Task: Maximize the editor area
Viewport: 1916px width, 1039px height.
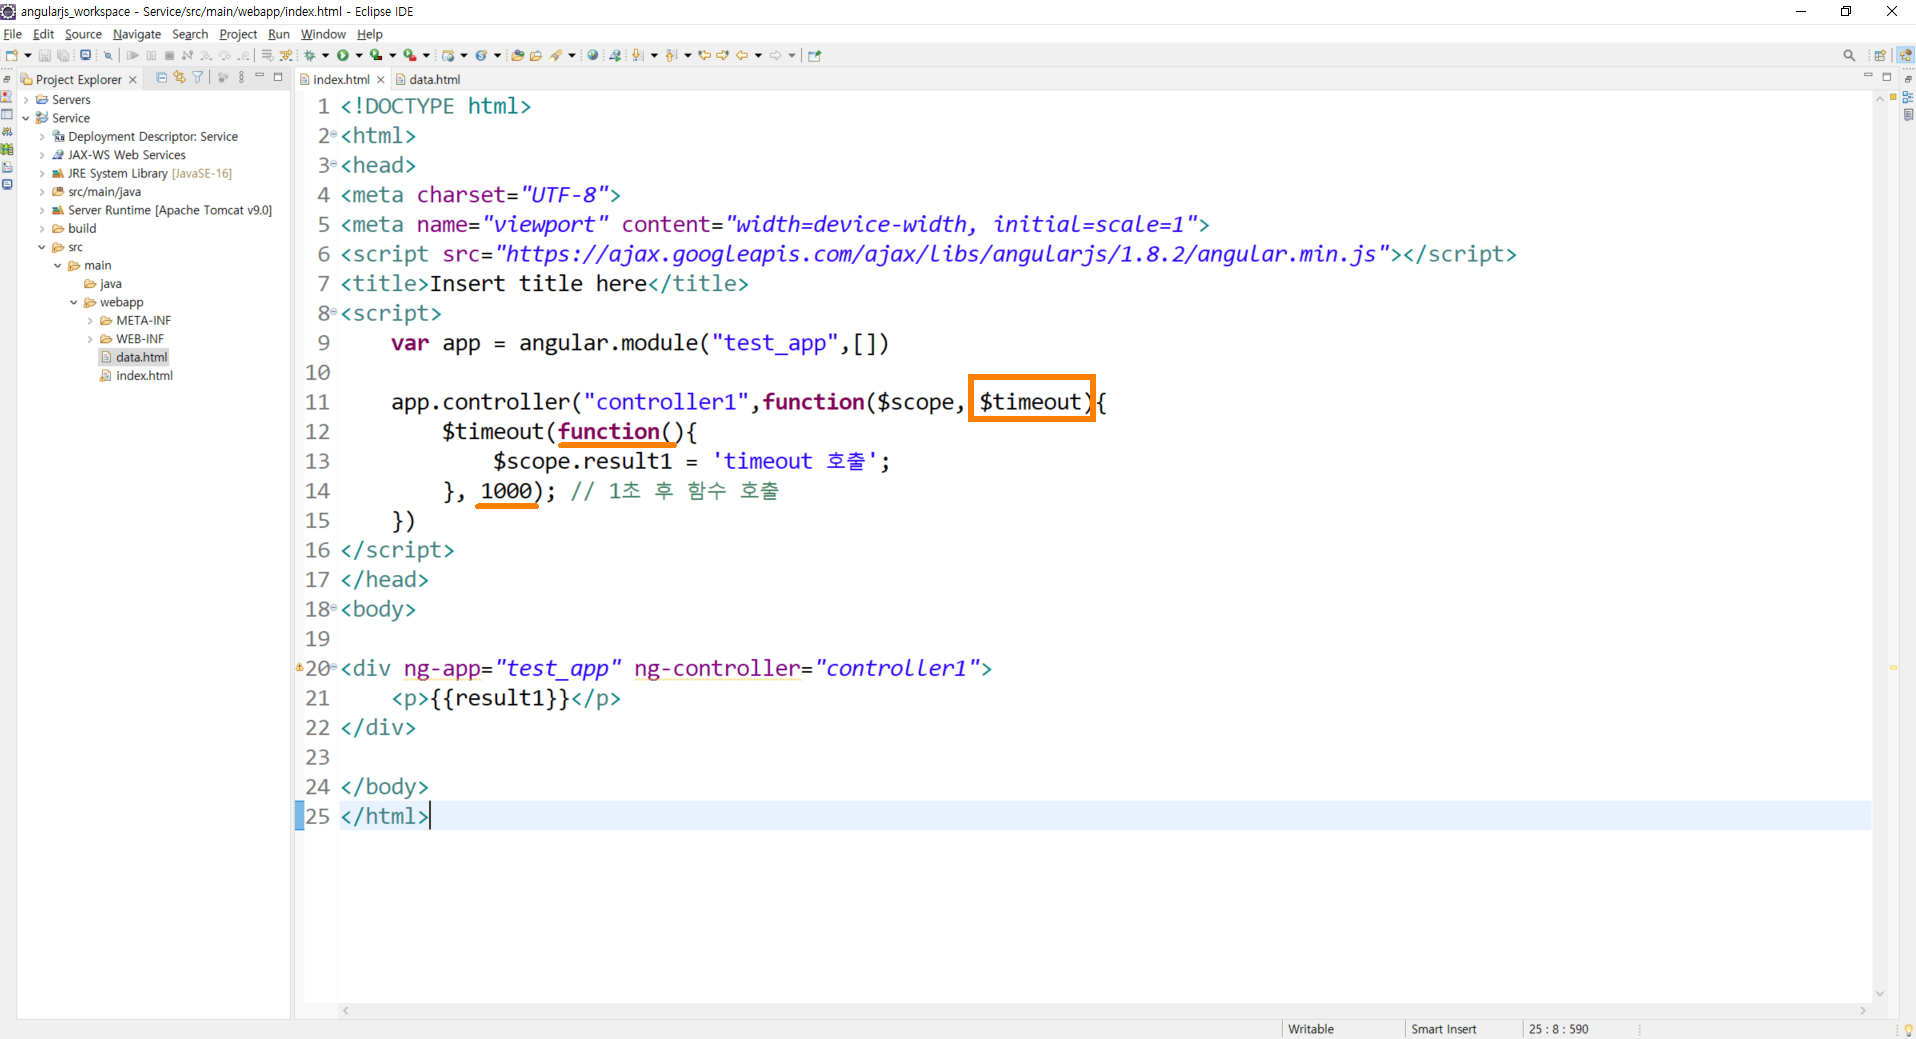Action: 1887,77
